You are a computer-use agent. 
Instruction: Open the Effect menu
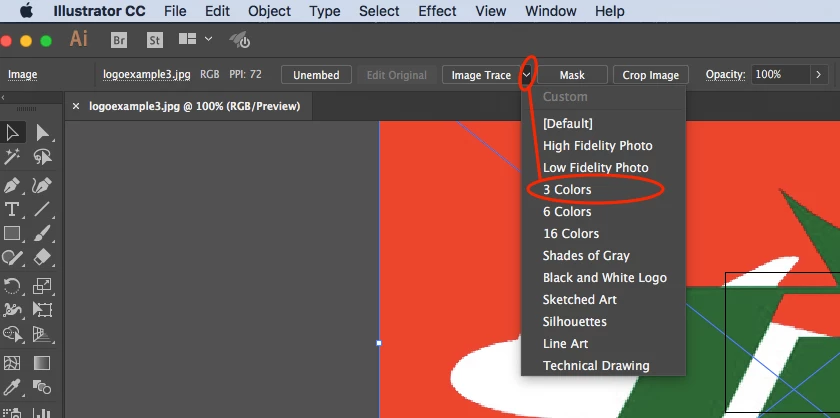(x=437, y=11)
